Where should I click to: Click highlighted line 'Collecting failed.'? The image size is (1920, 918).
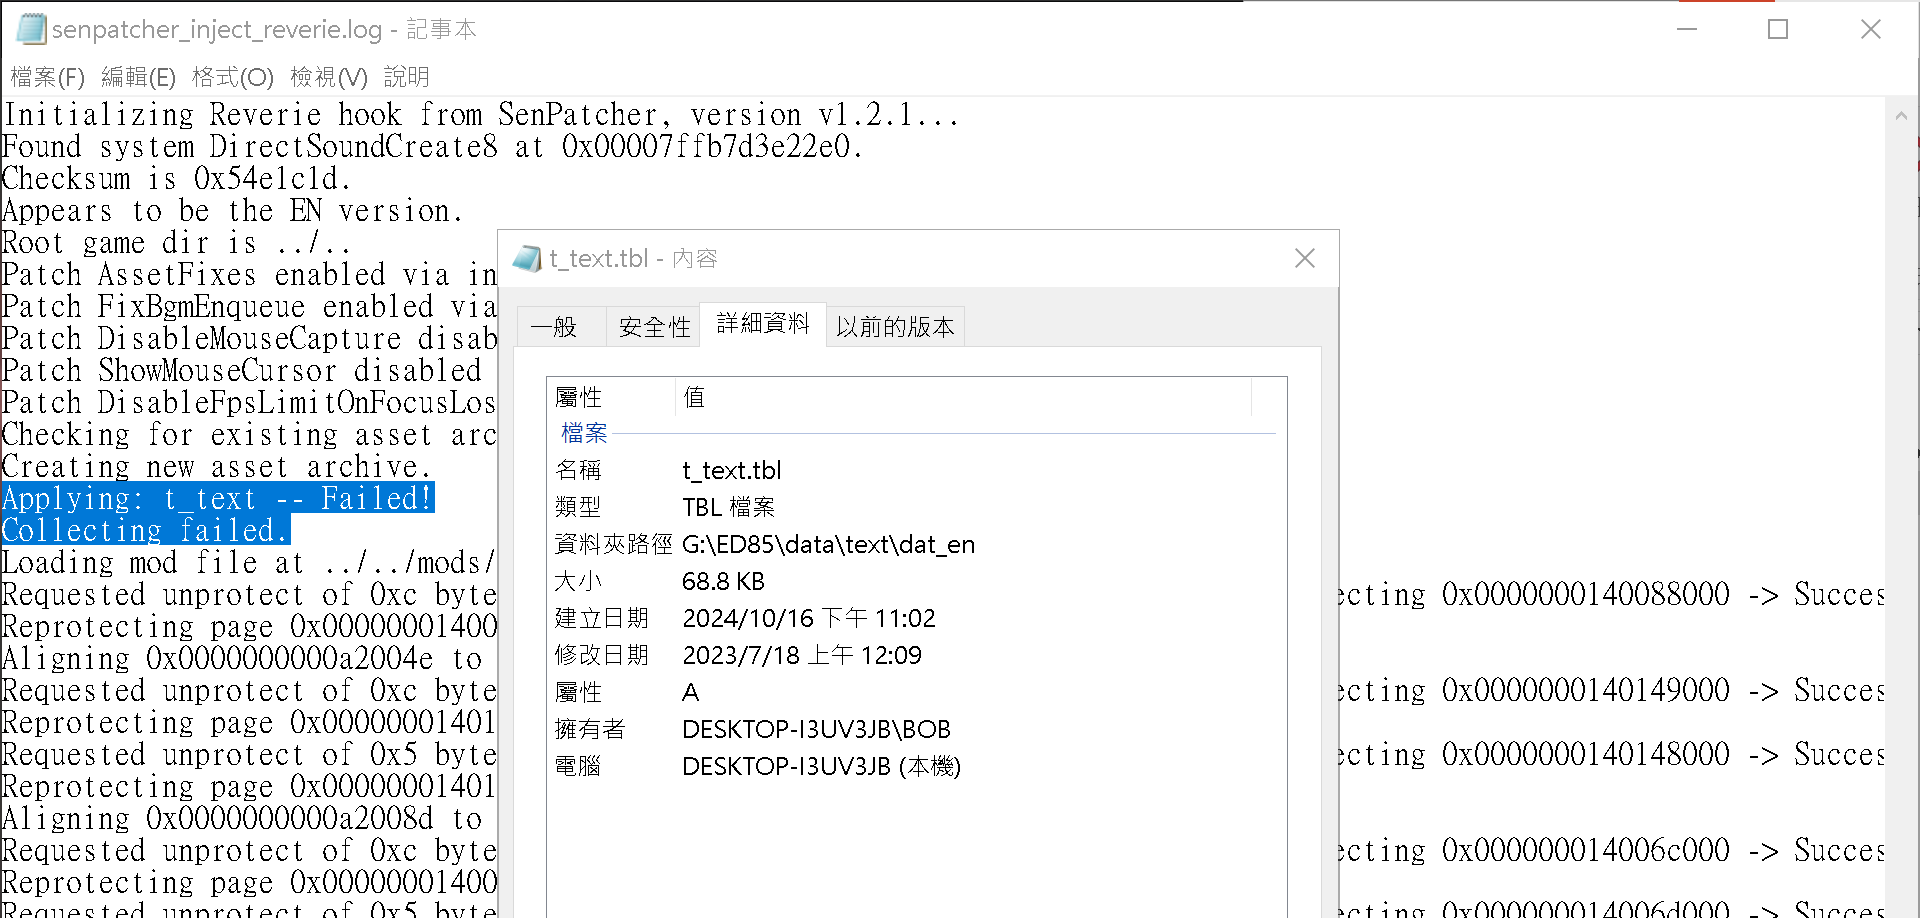tap(146, 530)
